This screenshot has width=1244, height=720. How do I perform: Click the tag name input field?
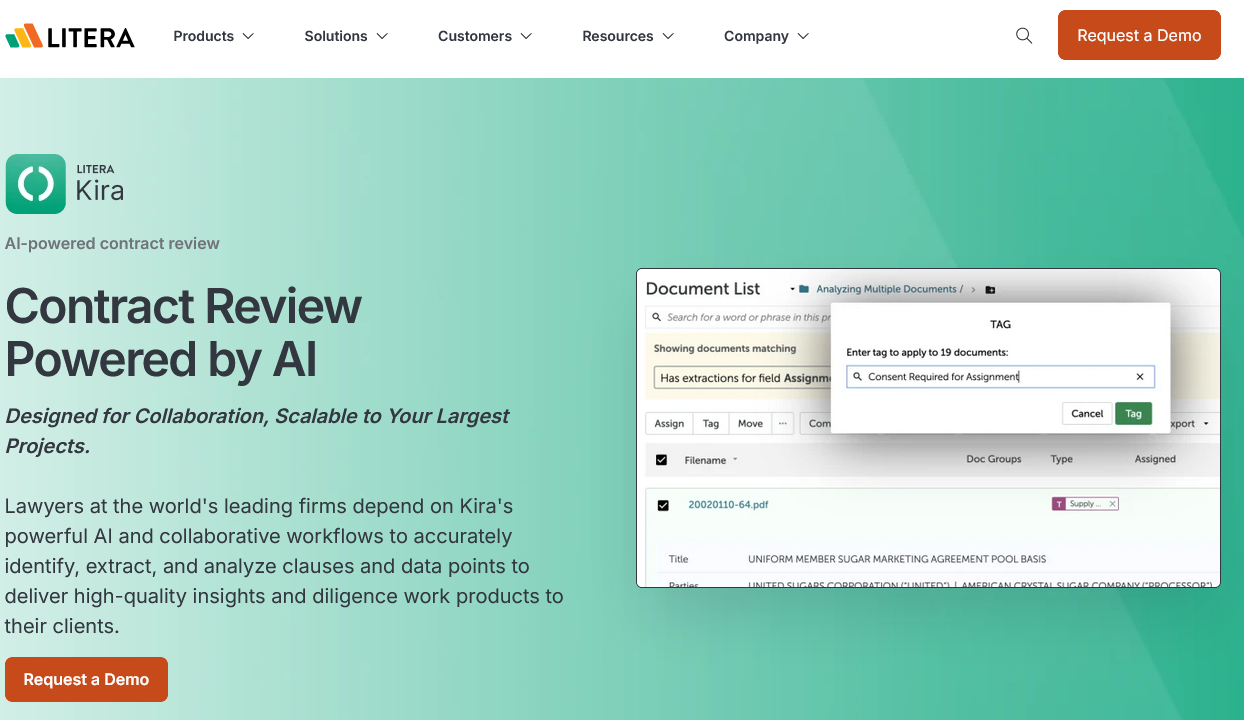(x=990, y=377)
